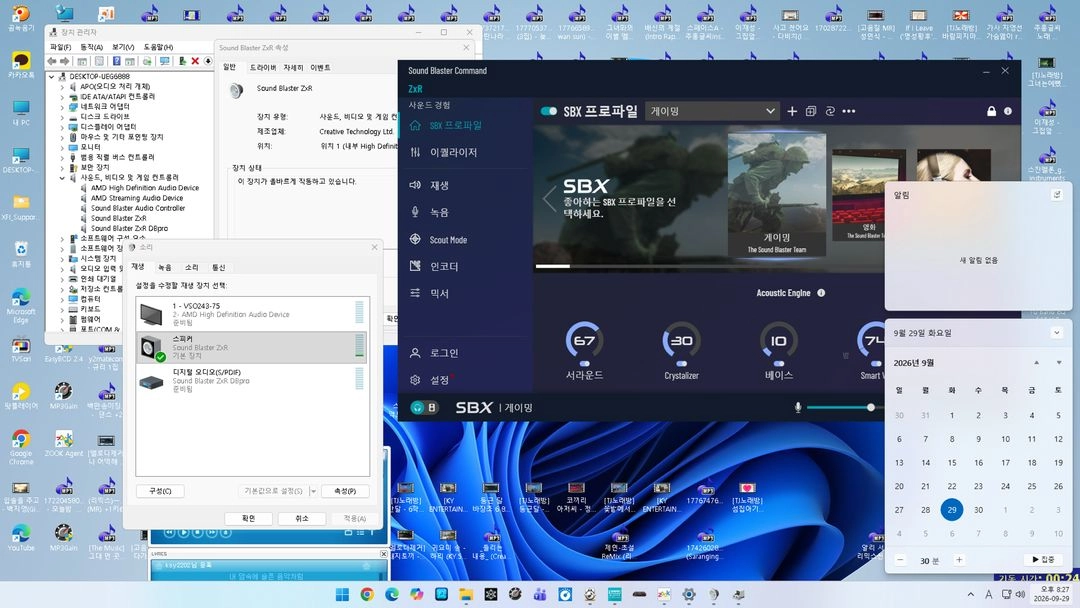Viewport: 1080px width, 608px height.
Task: Open Chrome from the taskbar
Action: pyautogui.click(x=367, y=594)
